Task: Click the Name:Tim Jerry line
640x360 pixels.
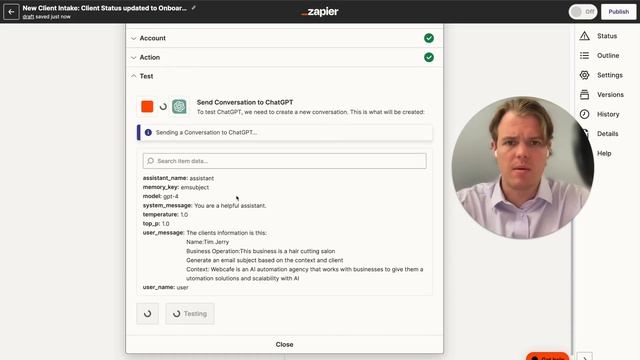Action: point(207,242)
